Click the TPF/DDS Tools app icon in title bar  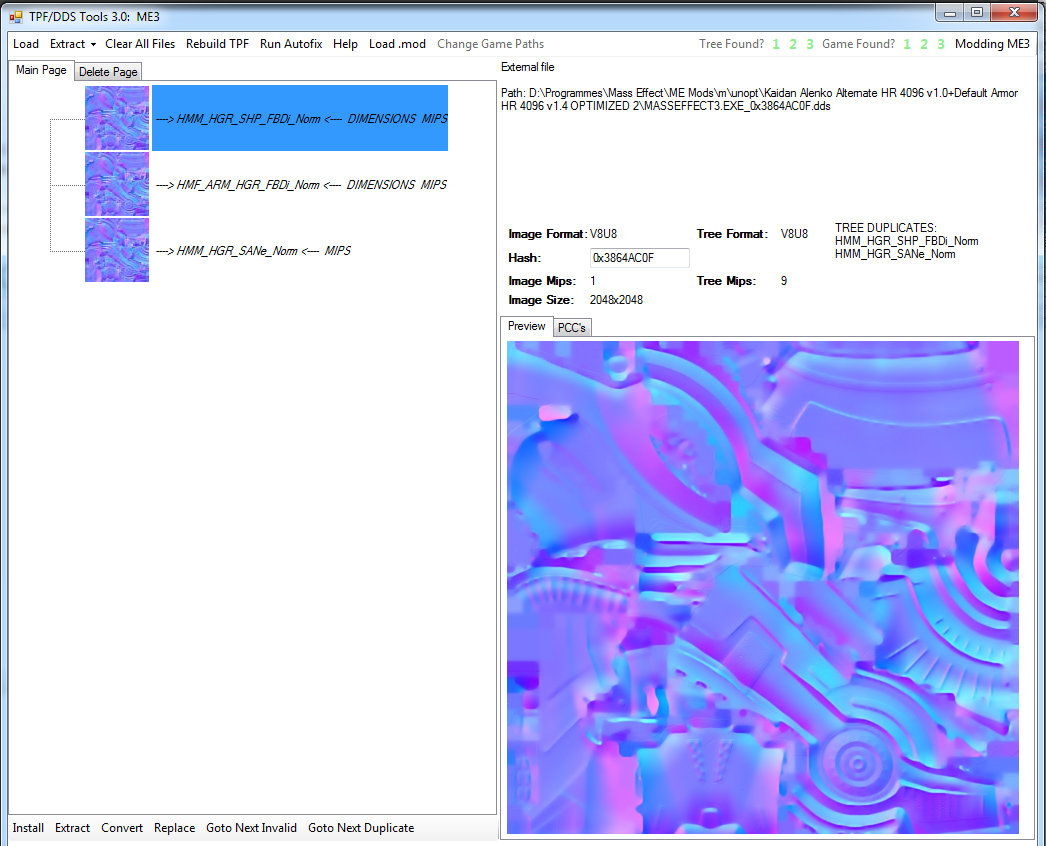click(16, 17)
